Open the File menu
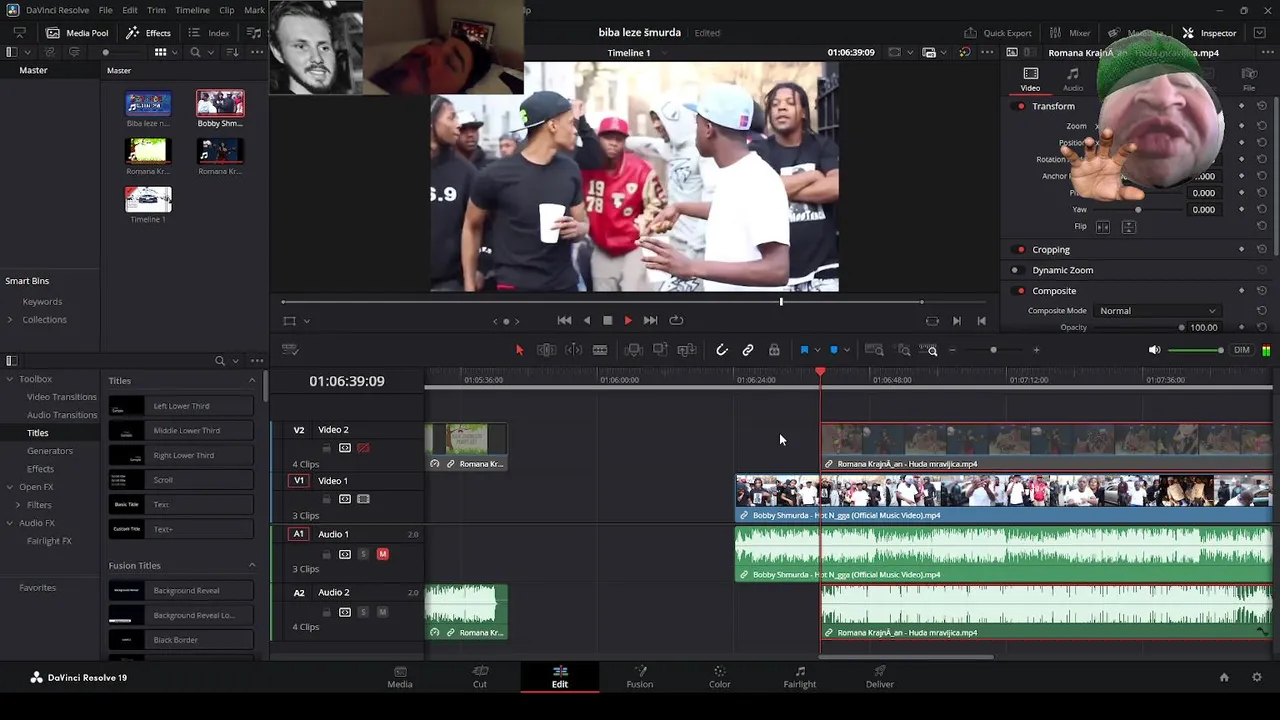 [105, 10]
